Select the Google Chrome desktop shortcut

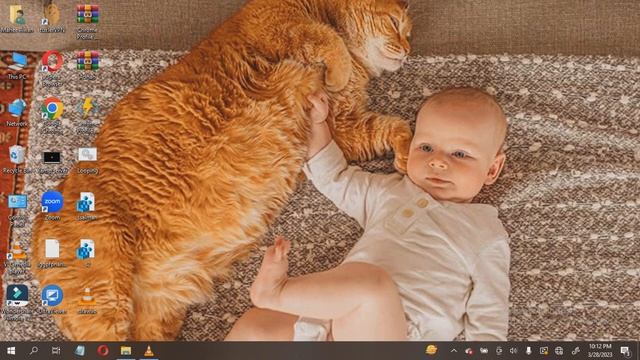coord(52,109)
